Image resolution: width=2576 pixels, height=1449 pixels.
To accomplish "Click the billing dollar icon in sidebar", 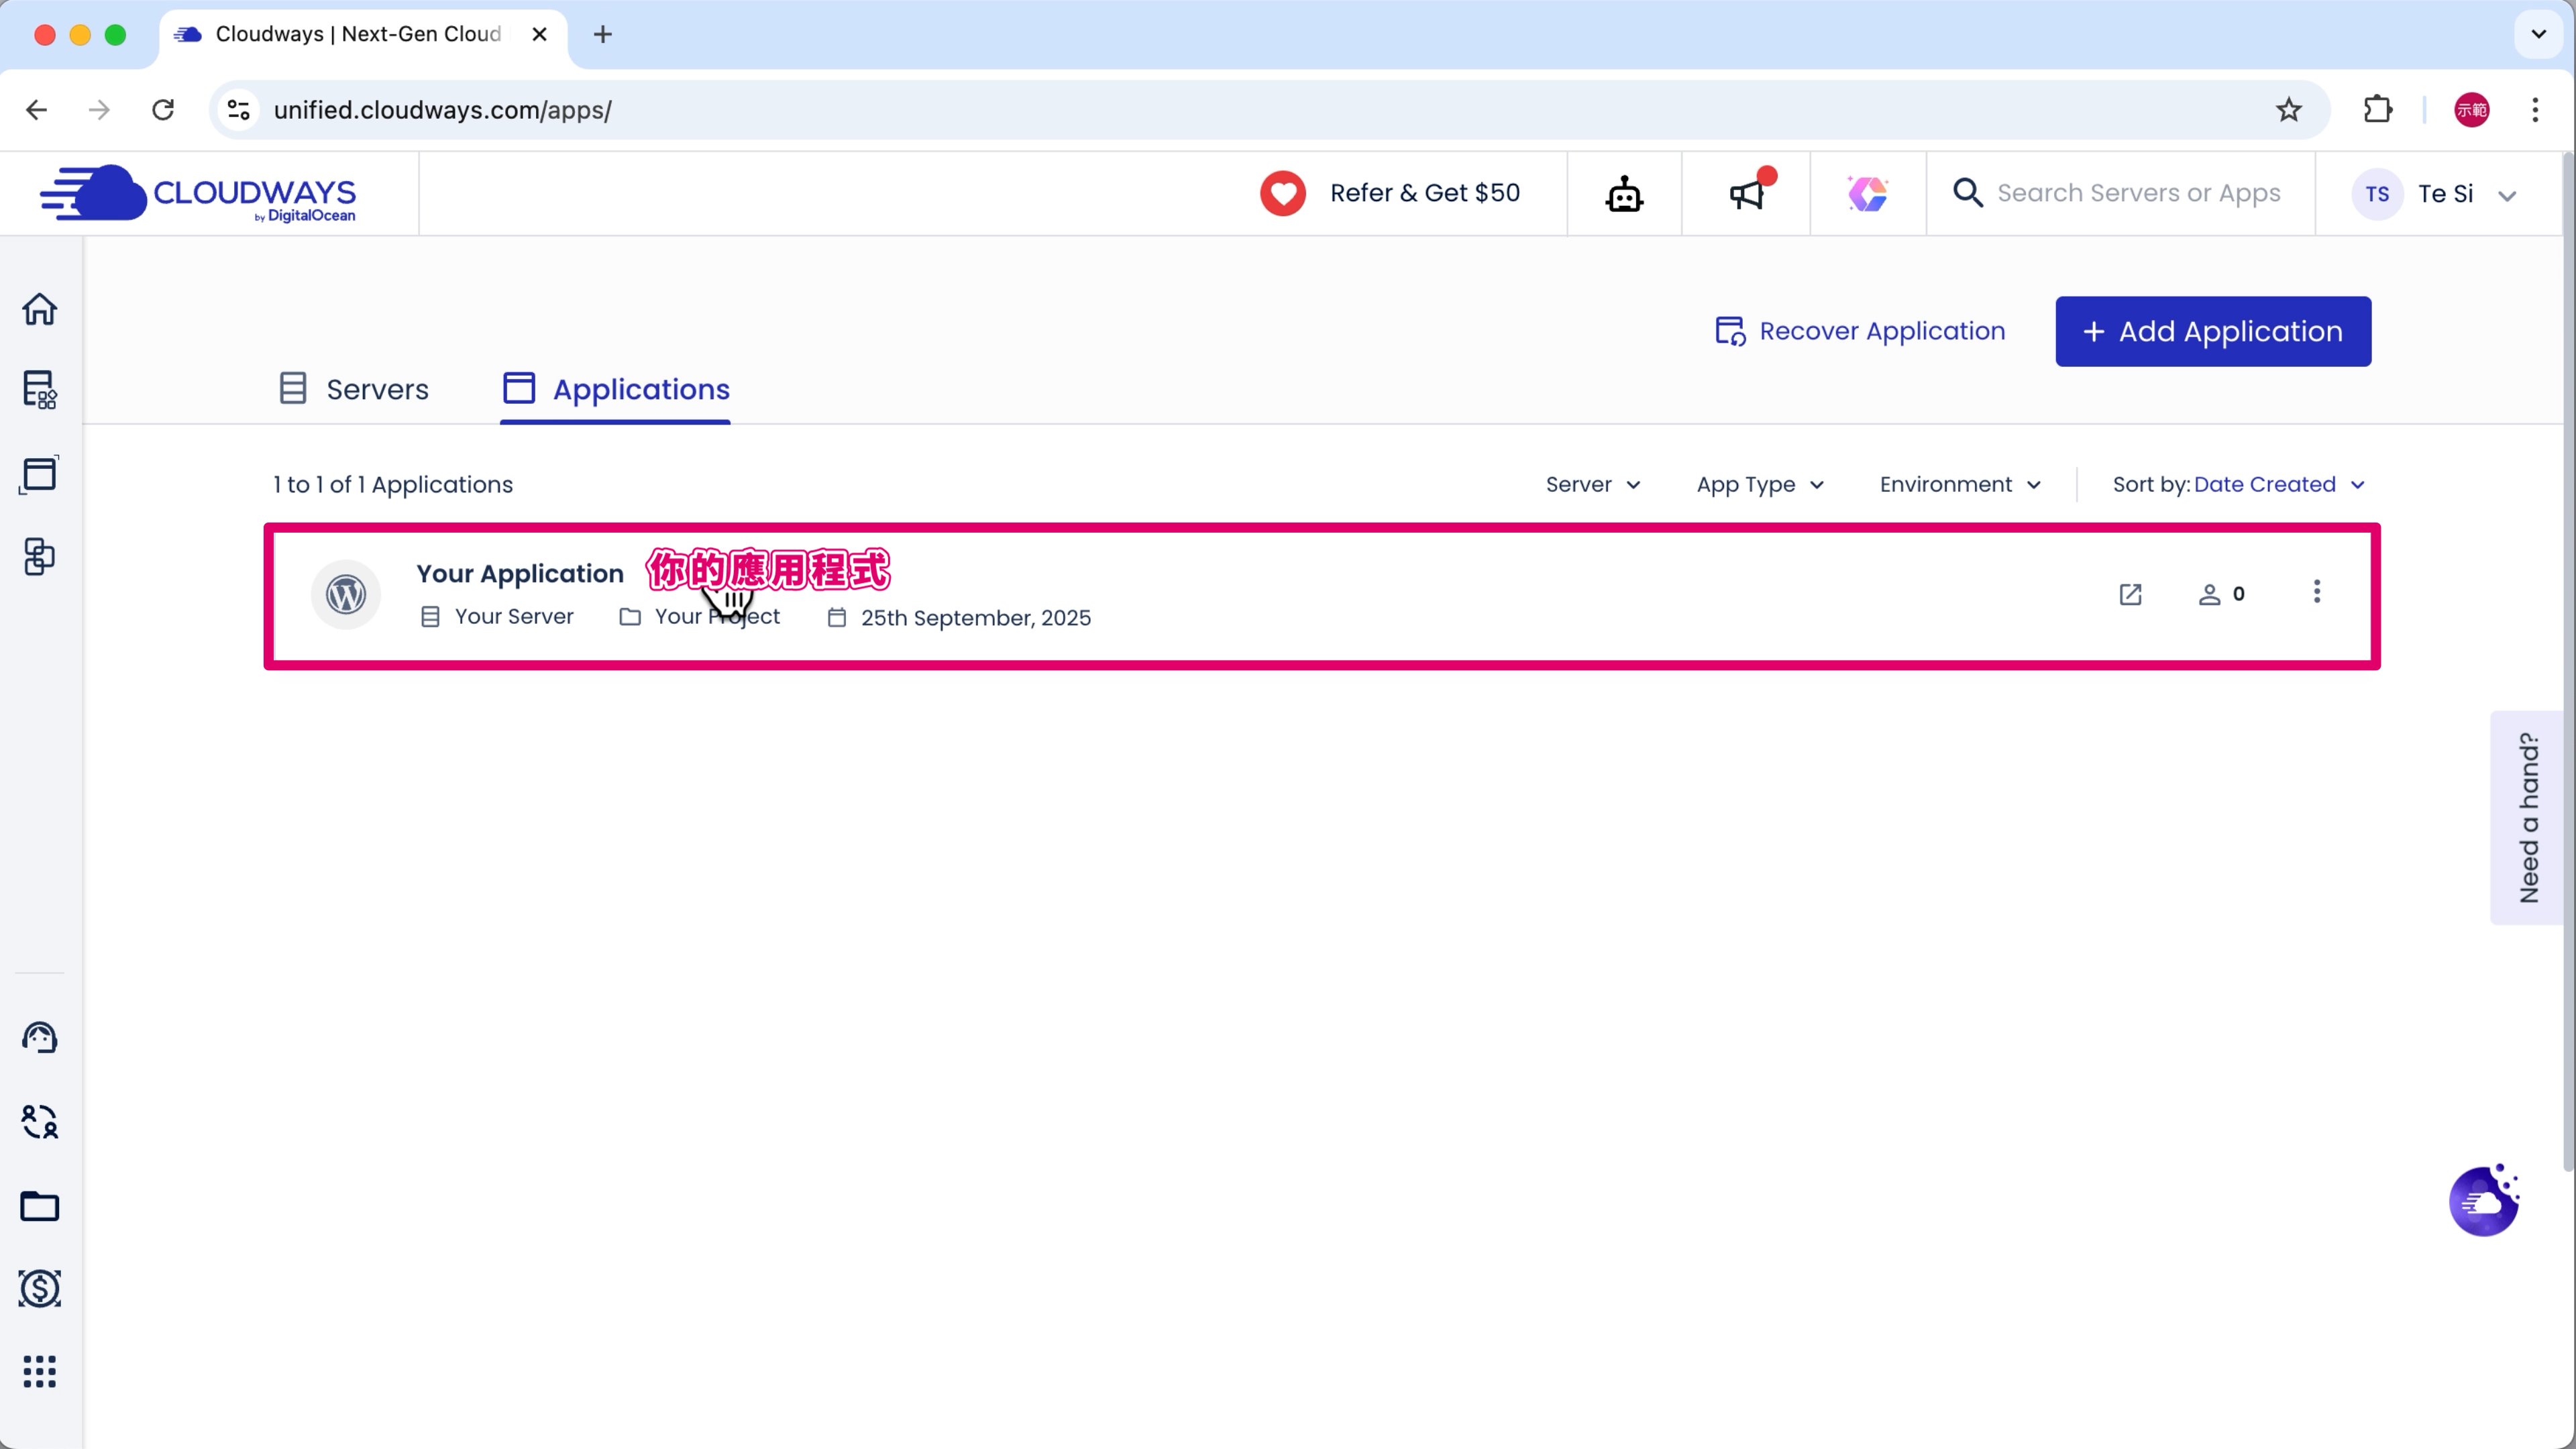I will [x=40, y=1288].
